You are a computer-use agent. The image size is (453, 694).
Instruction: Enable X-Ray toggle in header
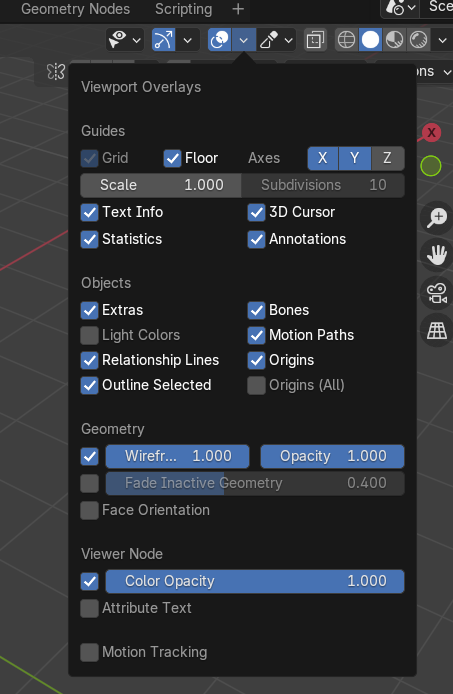(315, 40)
